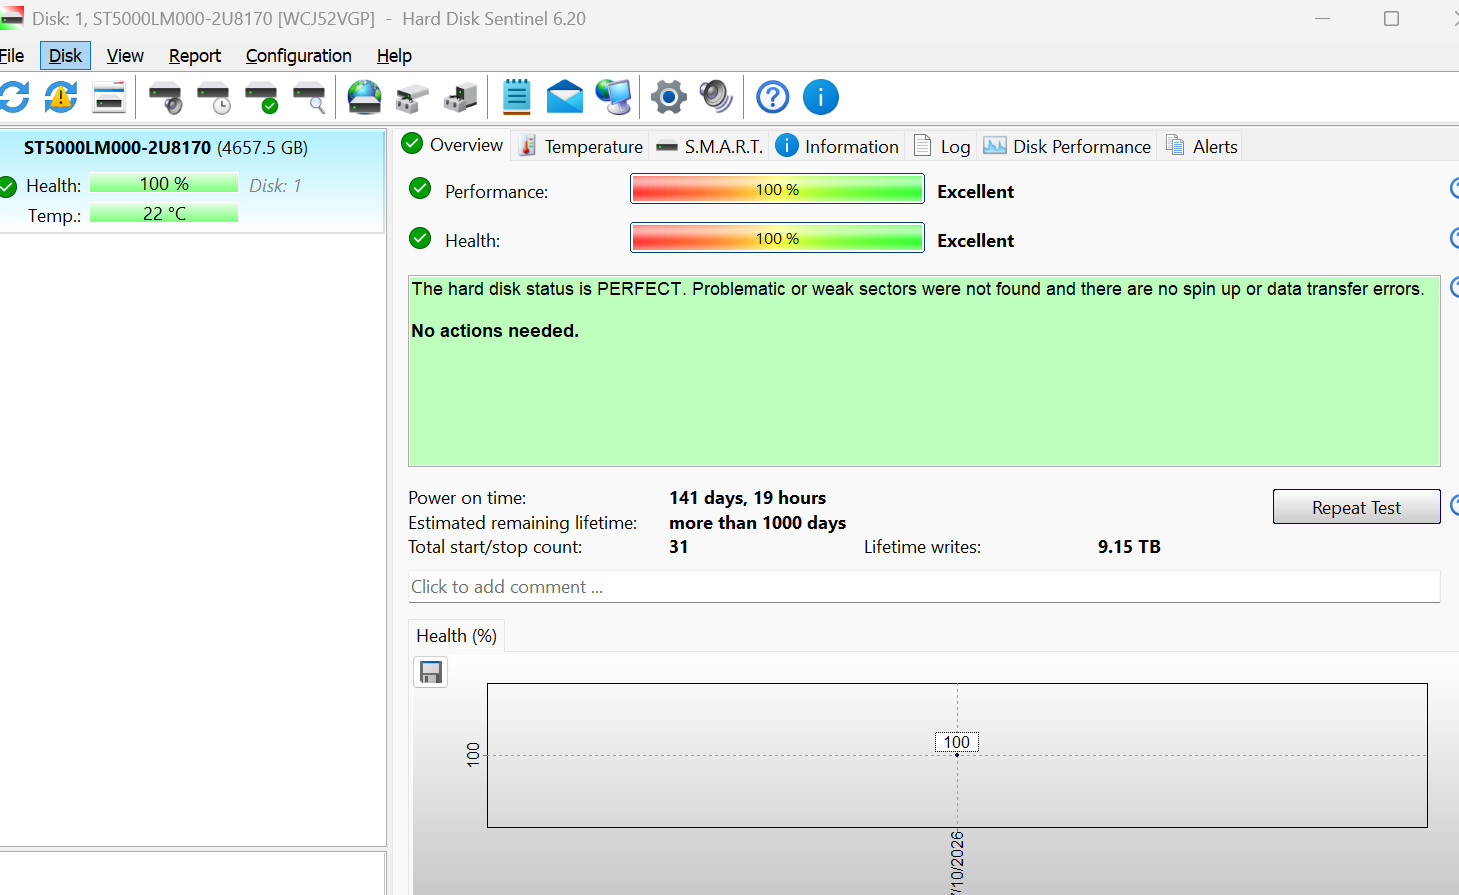The height and width of the screenshot is (895, 1459).
Task: Click the globe with monitor toolbar icon
Action: click(613, 97)
